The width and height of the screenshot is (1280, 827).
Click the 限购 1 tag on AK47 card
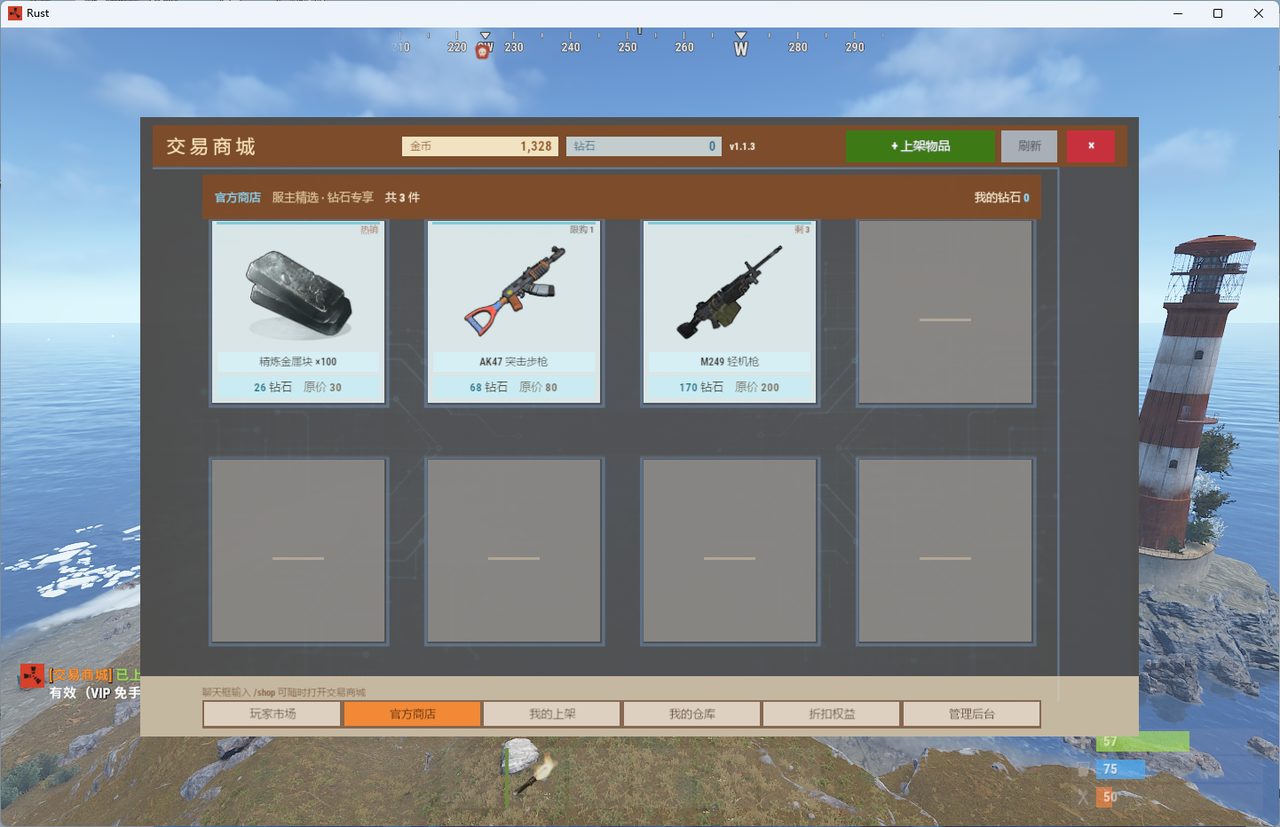582,230
